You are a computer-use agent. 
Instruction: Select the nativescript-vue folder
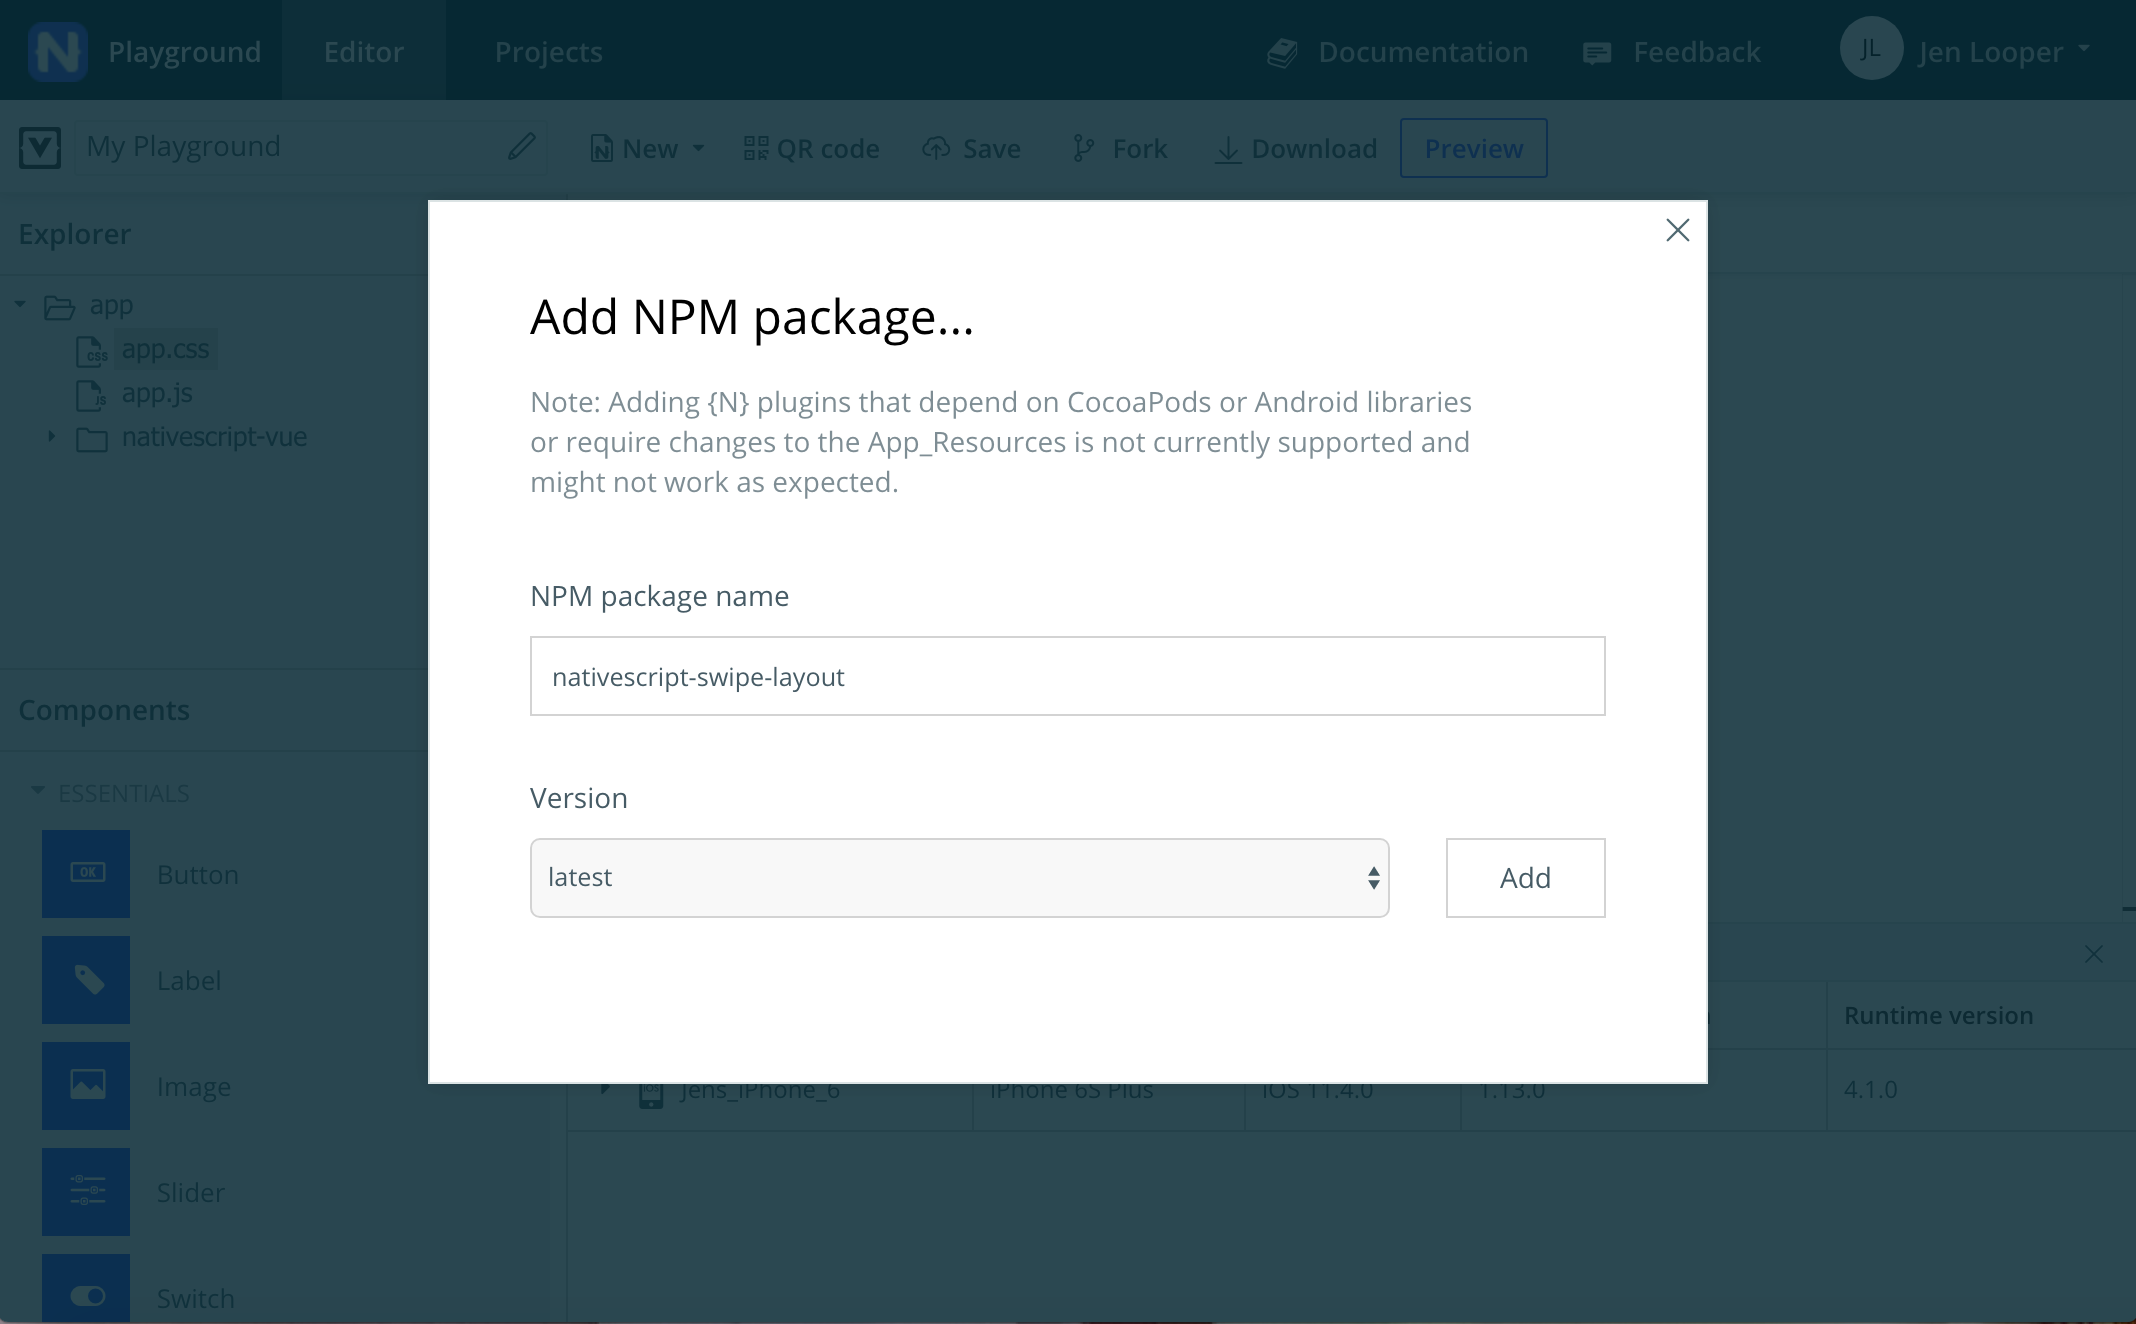coord(214,437)
